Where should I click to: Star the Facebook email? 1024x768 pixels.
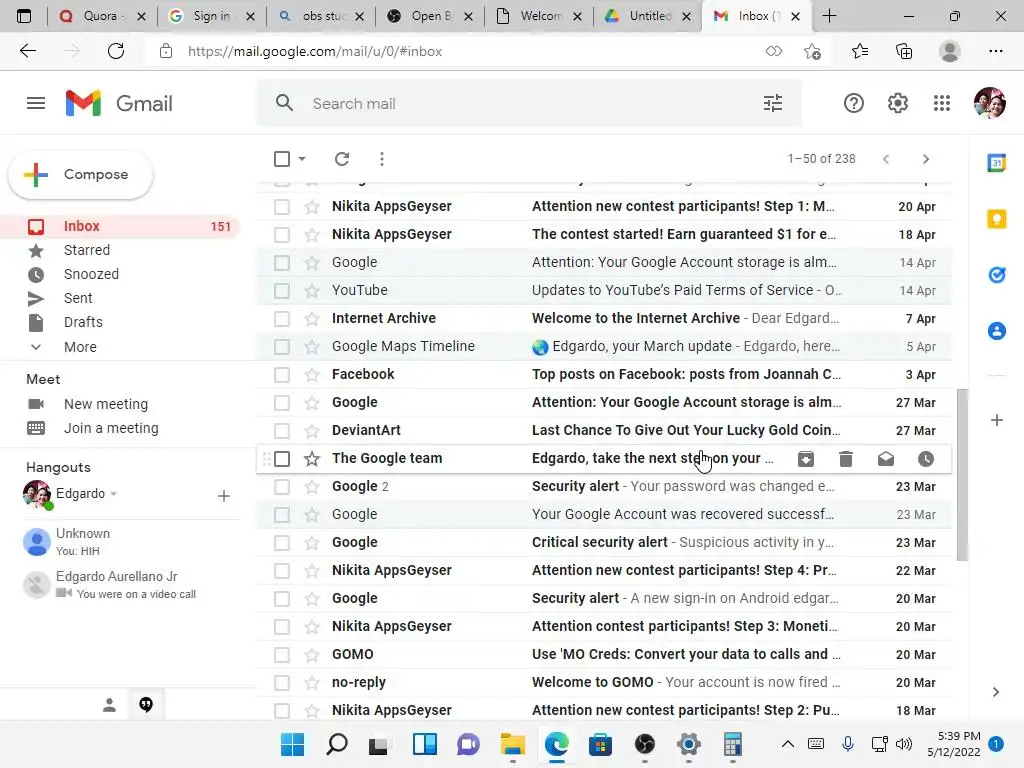312,375
